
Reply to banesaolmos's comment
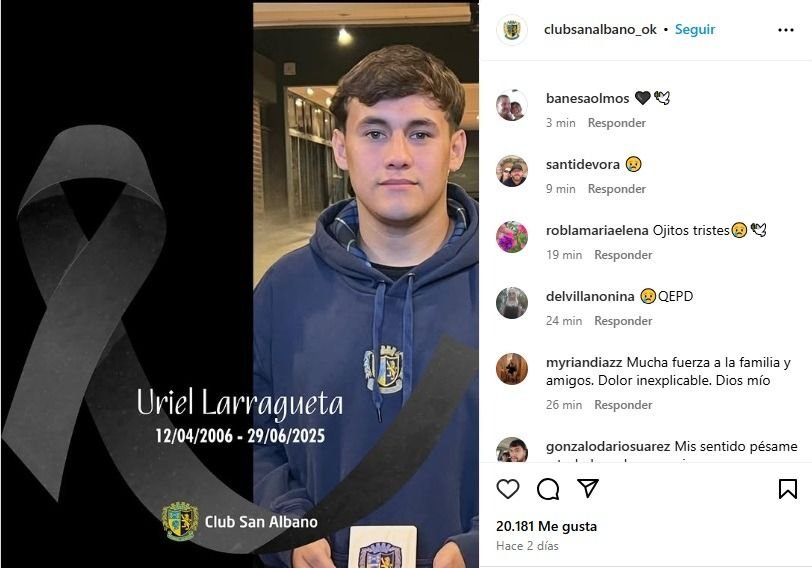pos(617,123)
